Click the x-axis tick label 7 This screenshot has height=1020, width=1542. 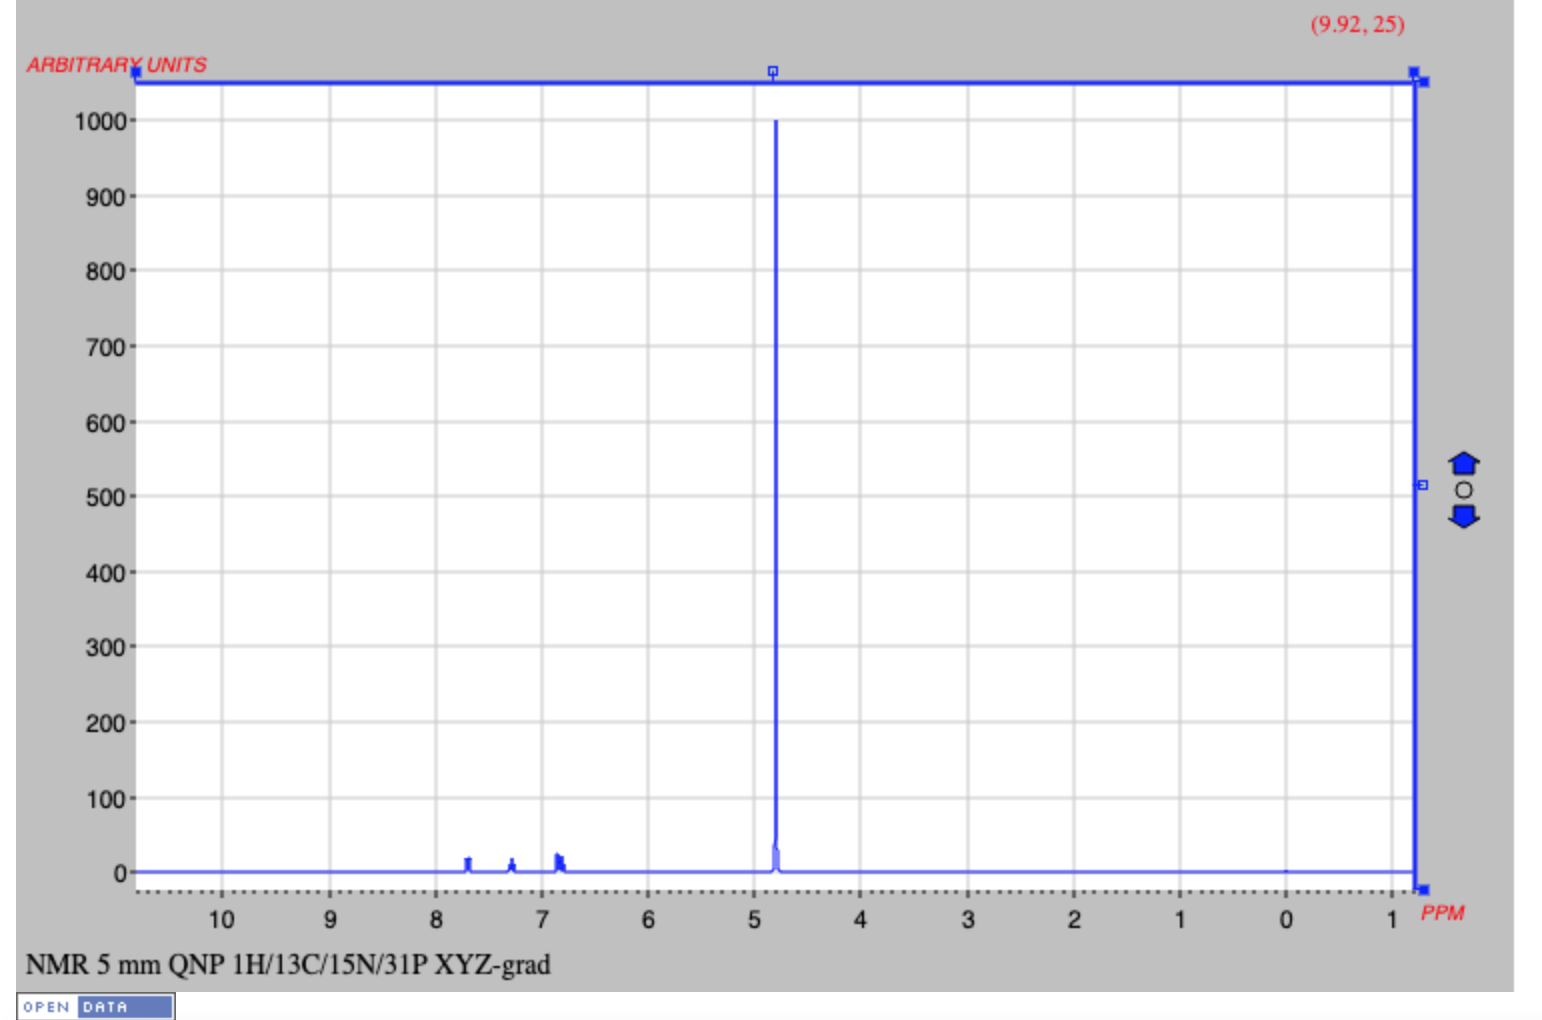pos(542,920)
